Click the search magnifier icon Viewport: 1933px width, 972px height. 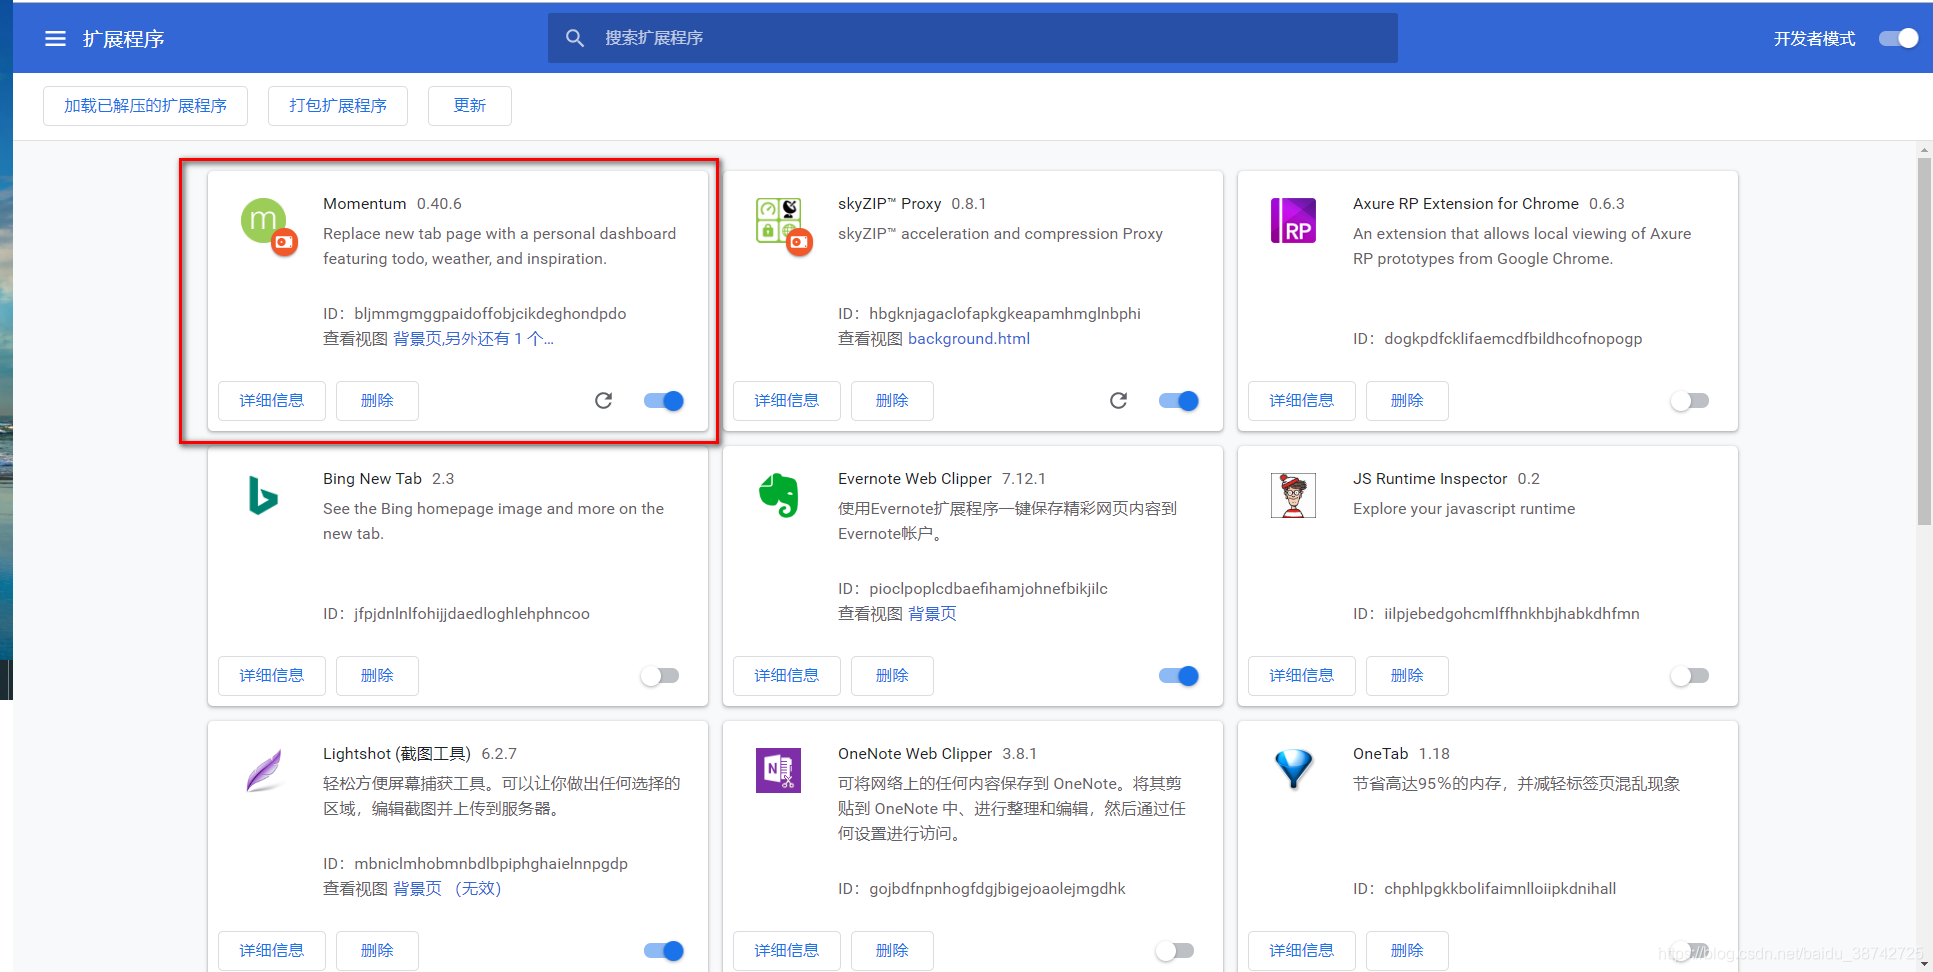575,38
